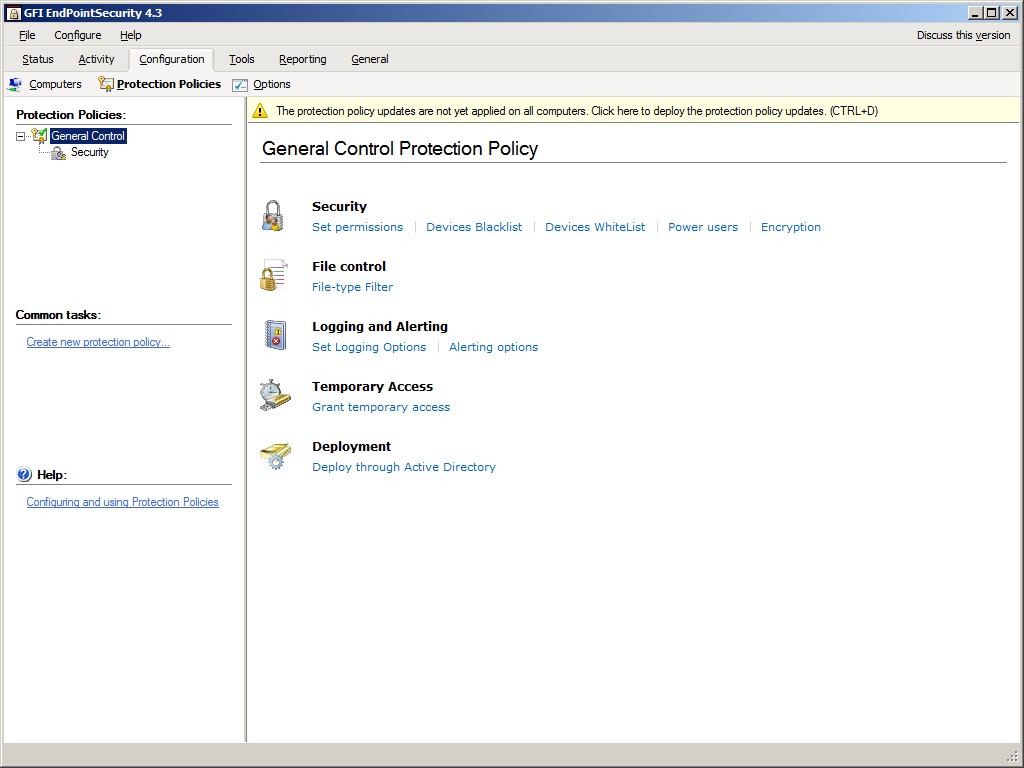Image resolution: width=1024 pixels, height=768 pixels.
Task: Open the Alerting options link
Action: point(494,347)
